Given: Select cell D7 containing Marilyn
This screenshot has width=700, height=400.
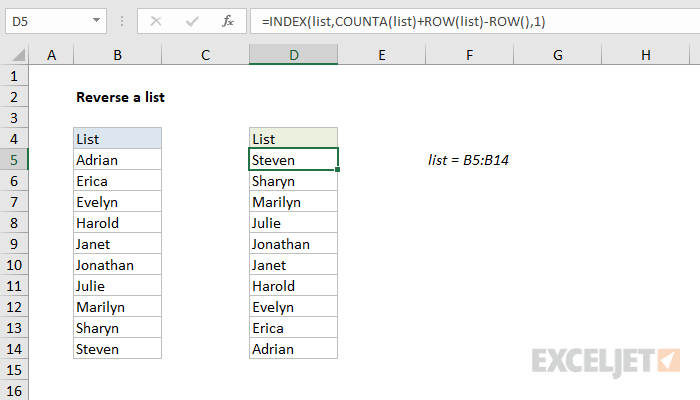Looking at the screenshot, I should click(293, 202).
